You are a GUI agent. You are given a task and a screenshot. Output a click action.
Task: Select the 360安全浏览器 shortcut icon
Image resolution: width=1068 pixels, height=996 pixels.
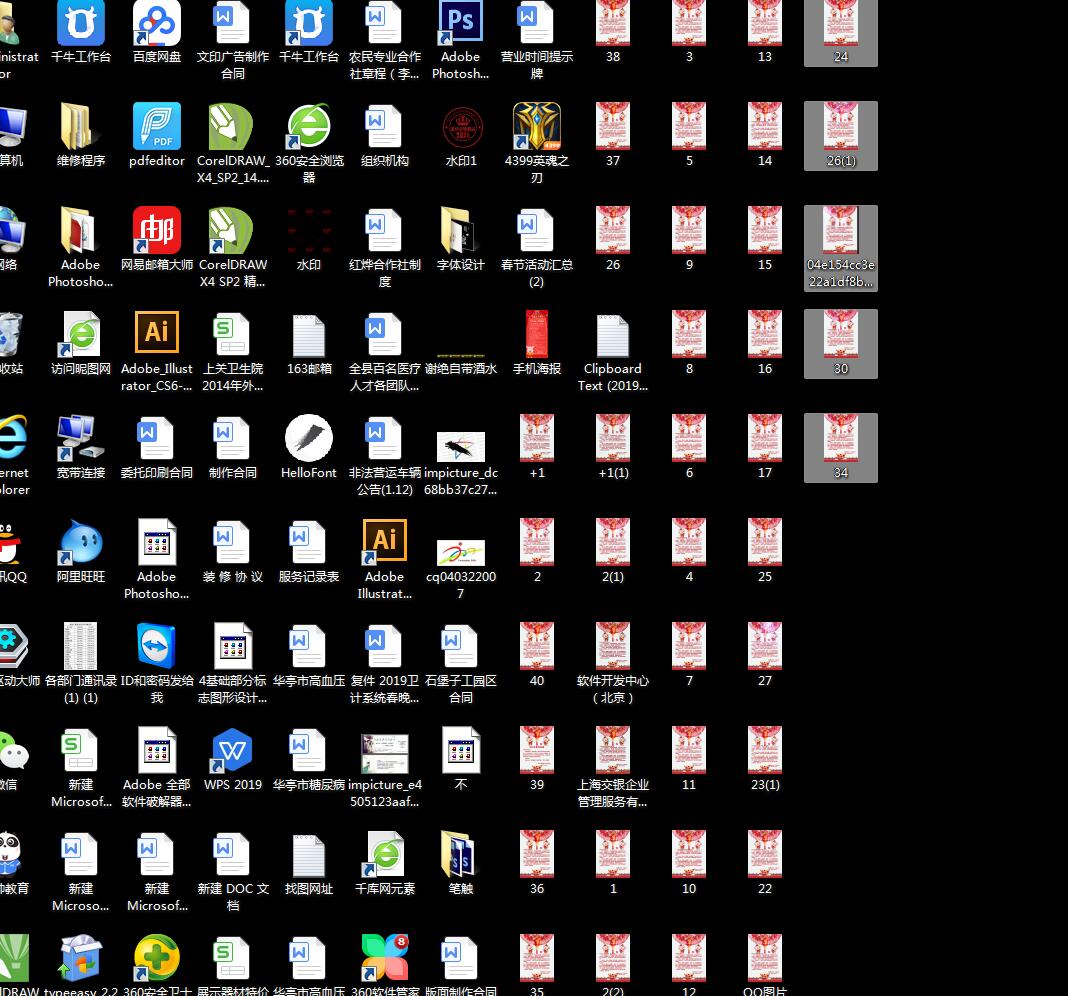[x=309, y=127]
